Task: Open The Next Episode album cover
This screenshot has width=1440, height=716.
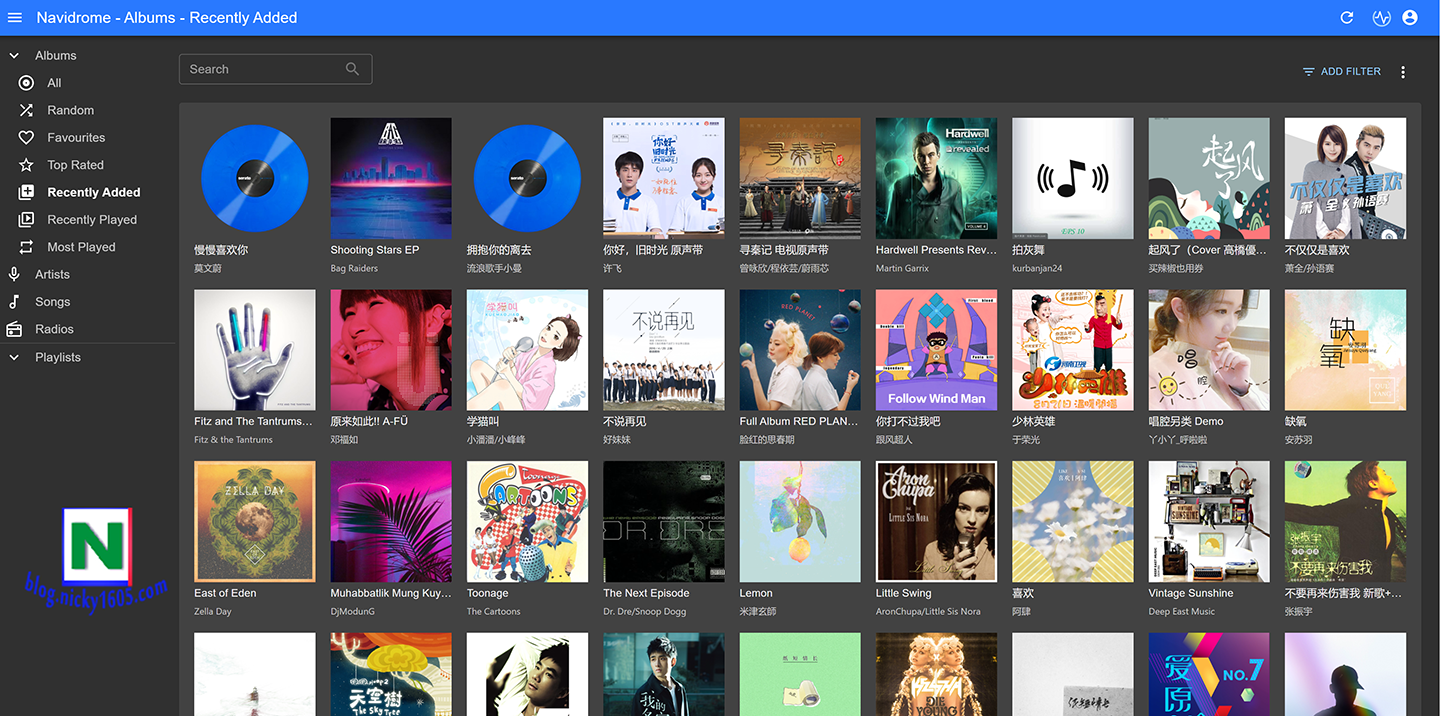Action: (x=664, y=521)
